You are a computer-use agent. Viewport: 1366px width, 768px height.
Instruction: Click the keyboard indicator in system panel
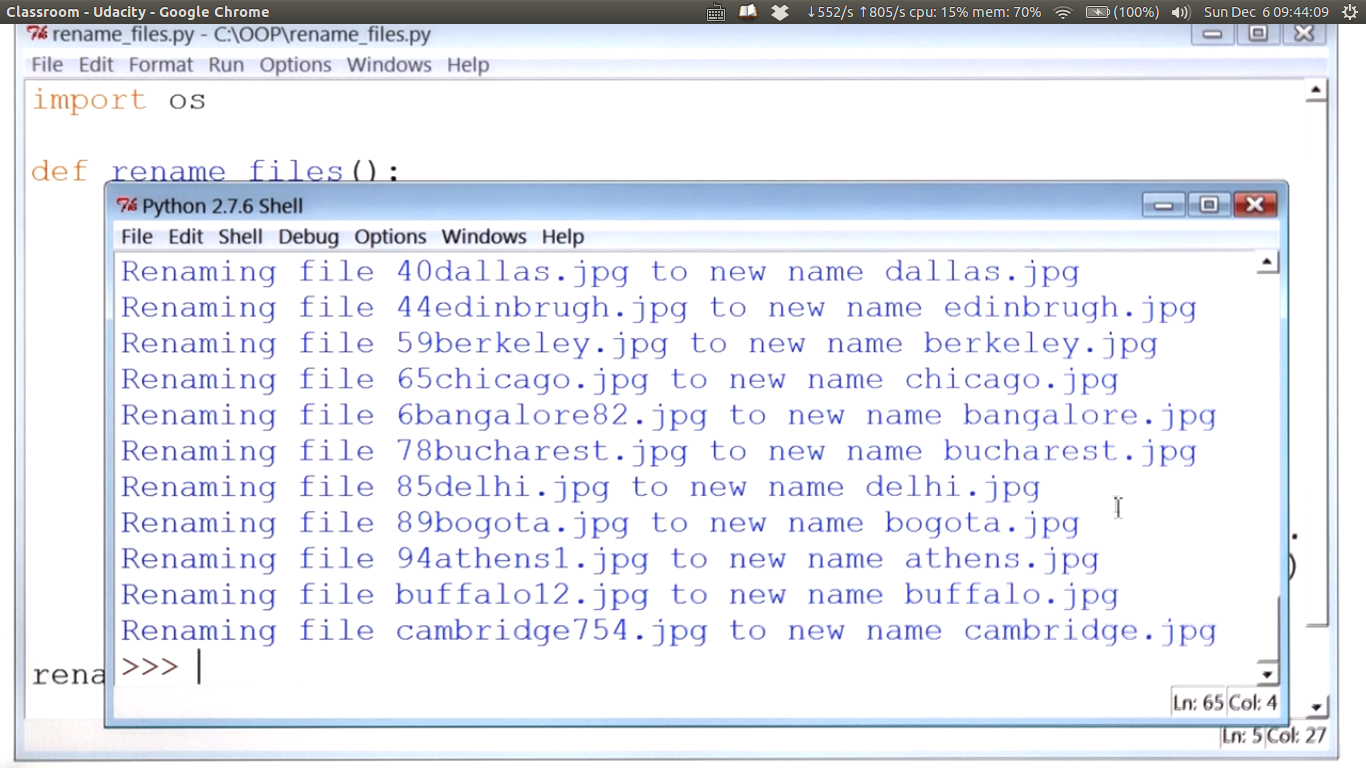click(x=716, y=12)
